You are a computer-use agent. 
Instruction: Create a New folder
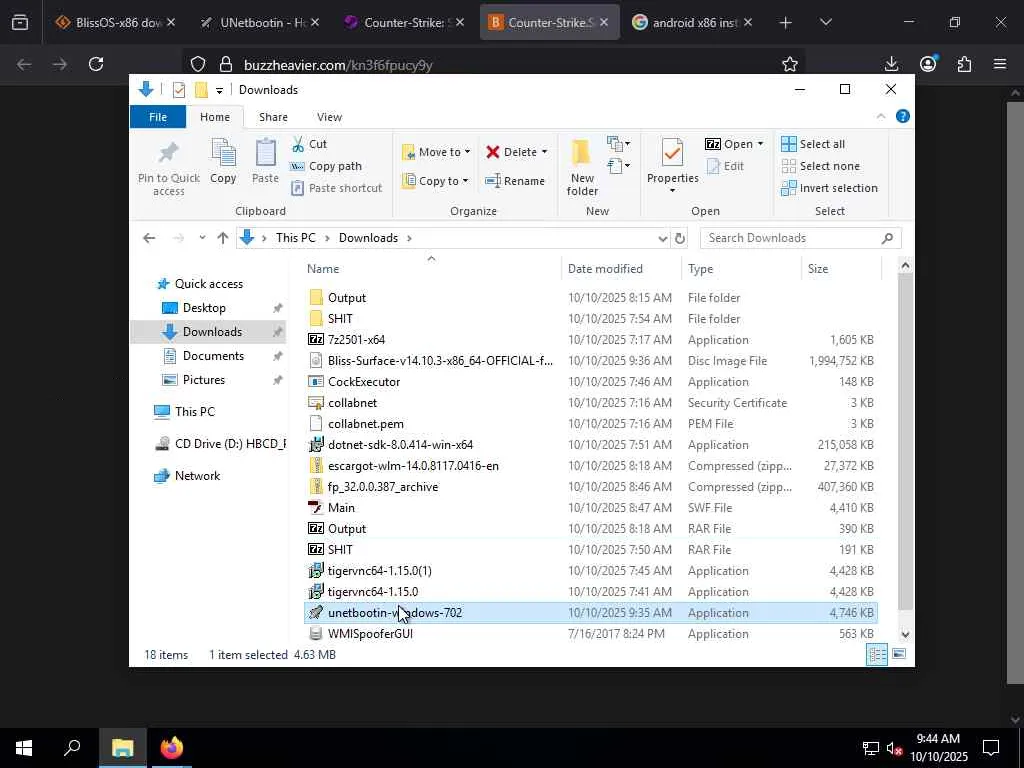tap(582, 167)
